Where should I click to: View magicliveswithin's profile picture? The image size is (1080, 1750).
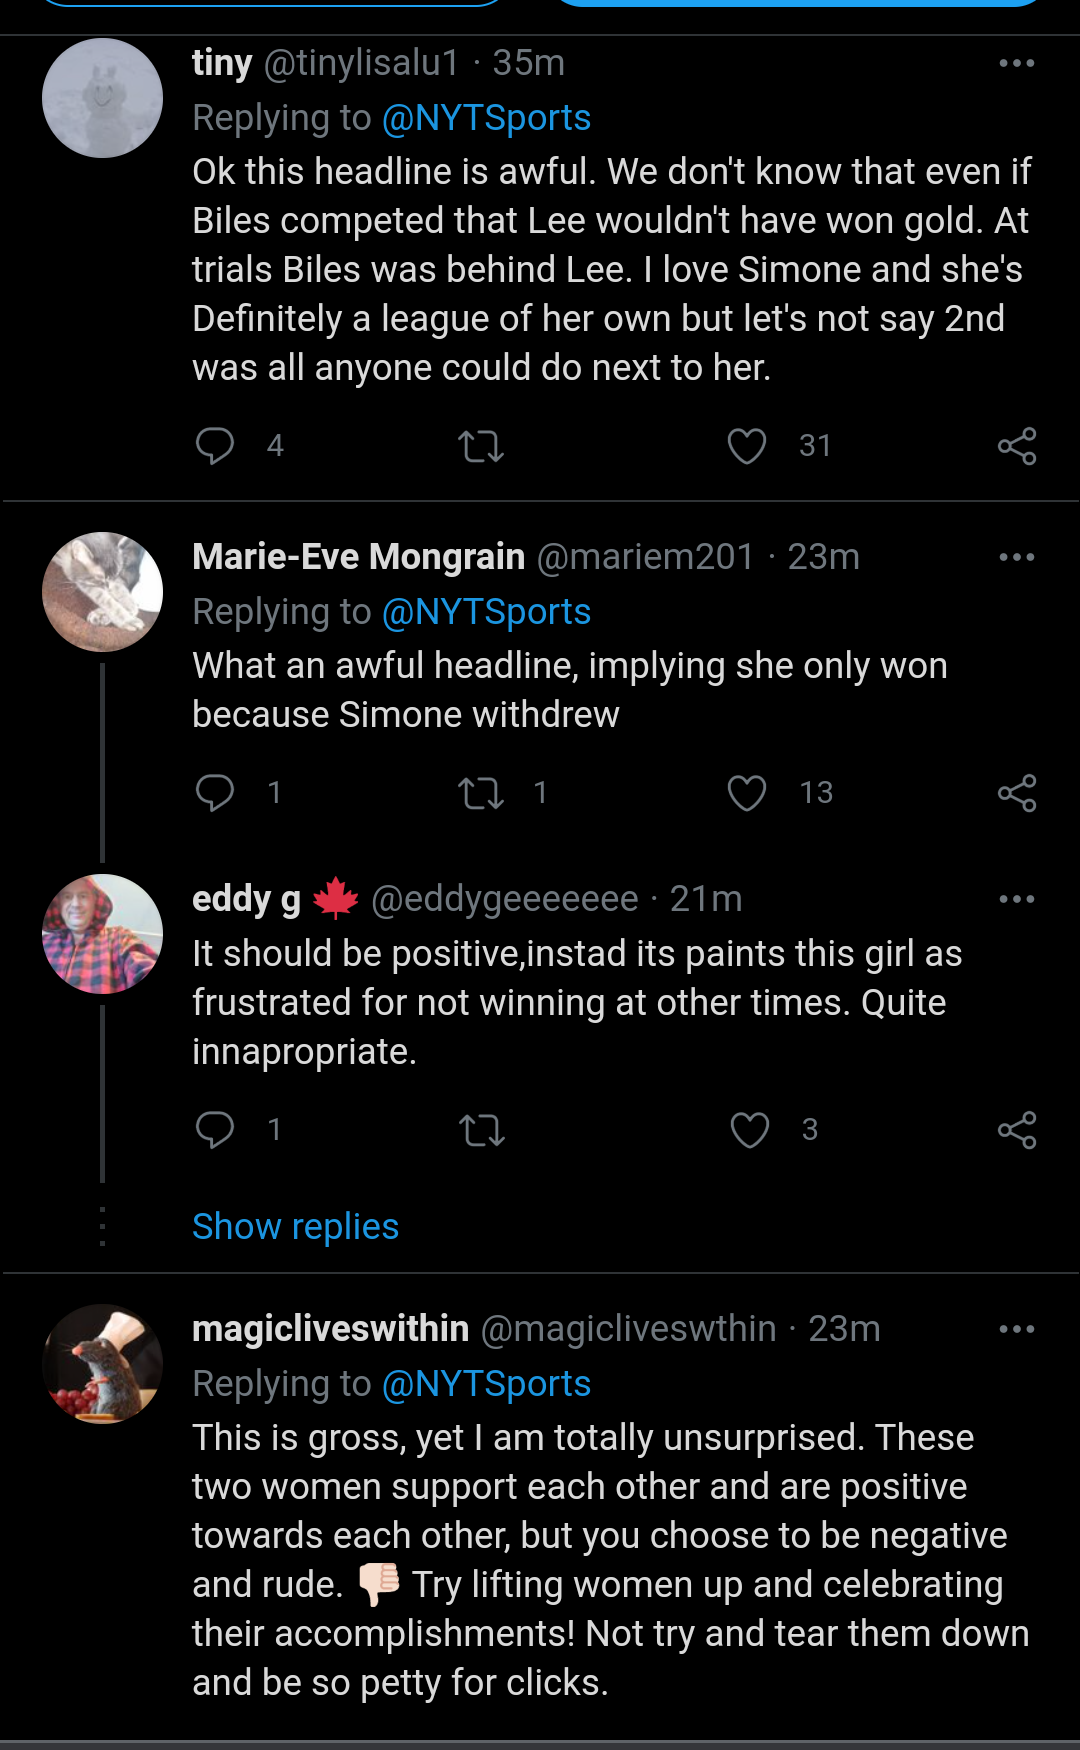tap(102, 1364)
